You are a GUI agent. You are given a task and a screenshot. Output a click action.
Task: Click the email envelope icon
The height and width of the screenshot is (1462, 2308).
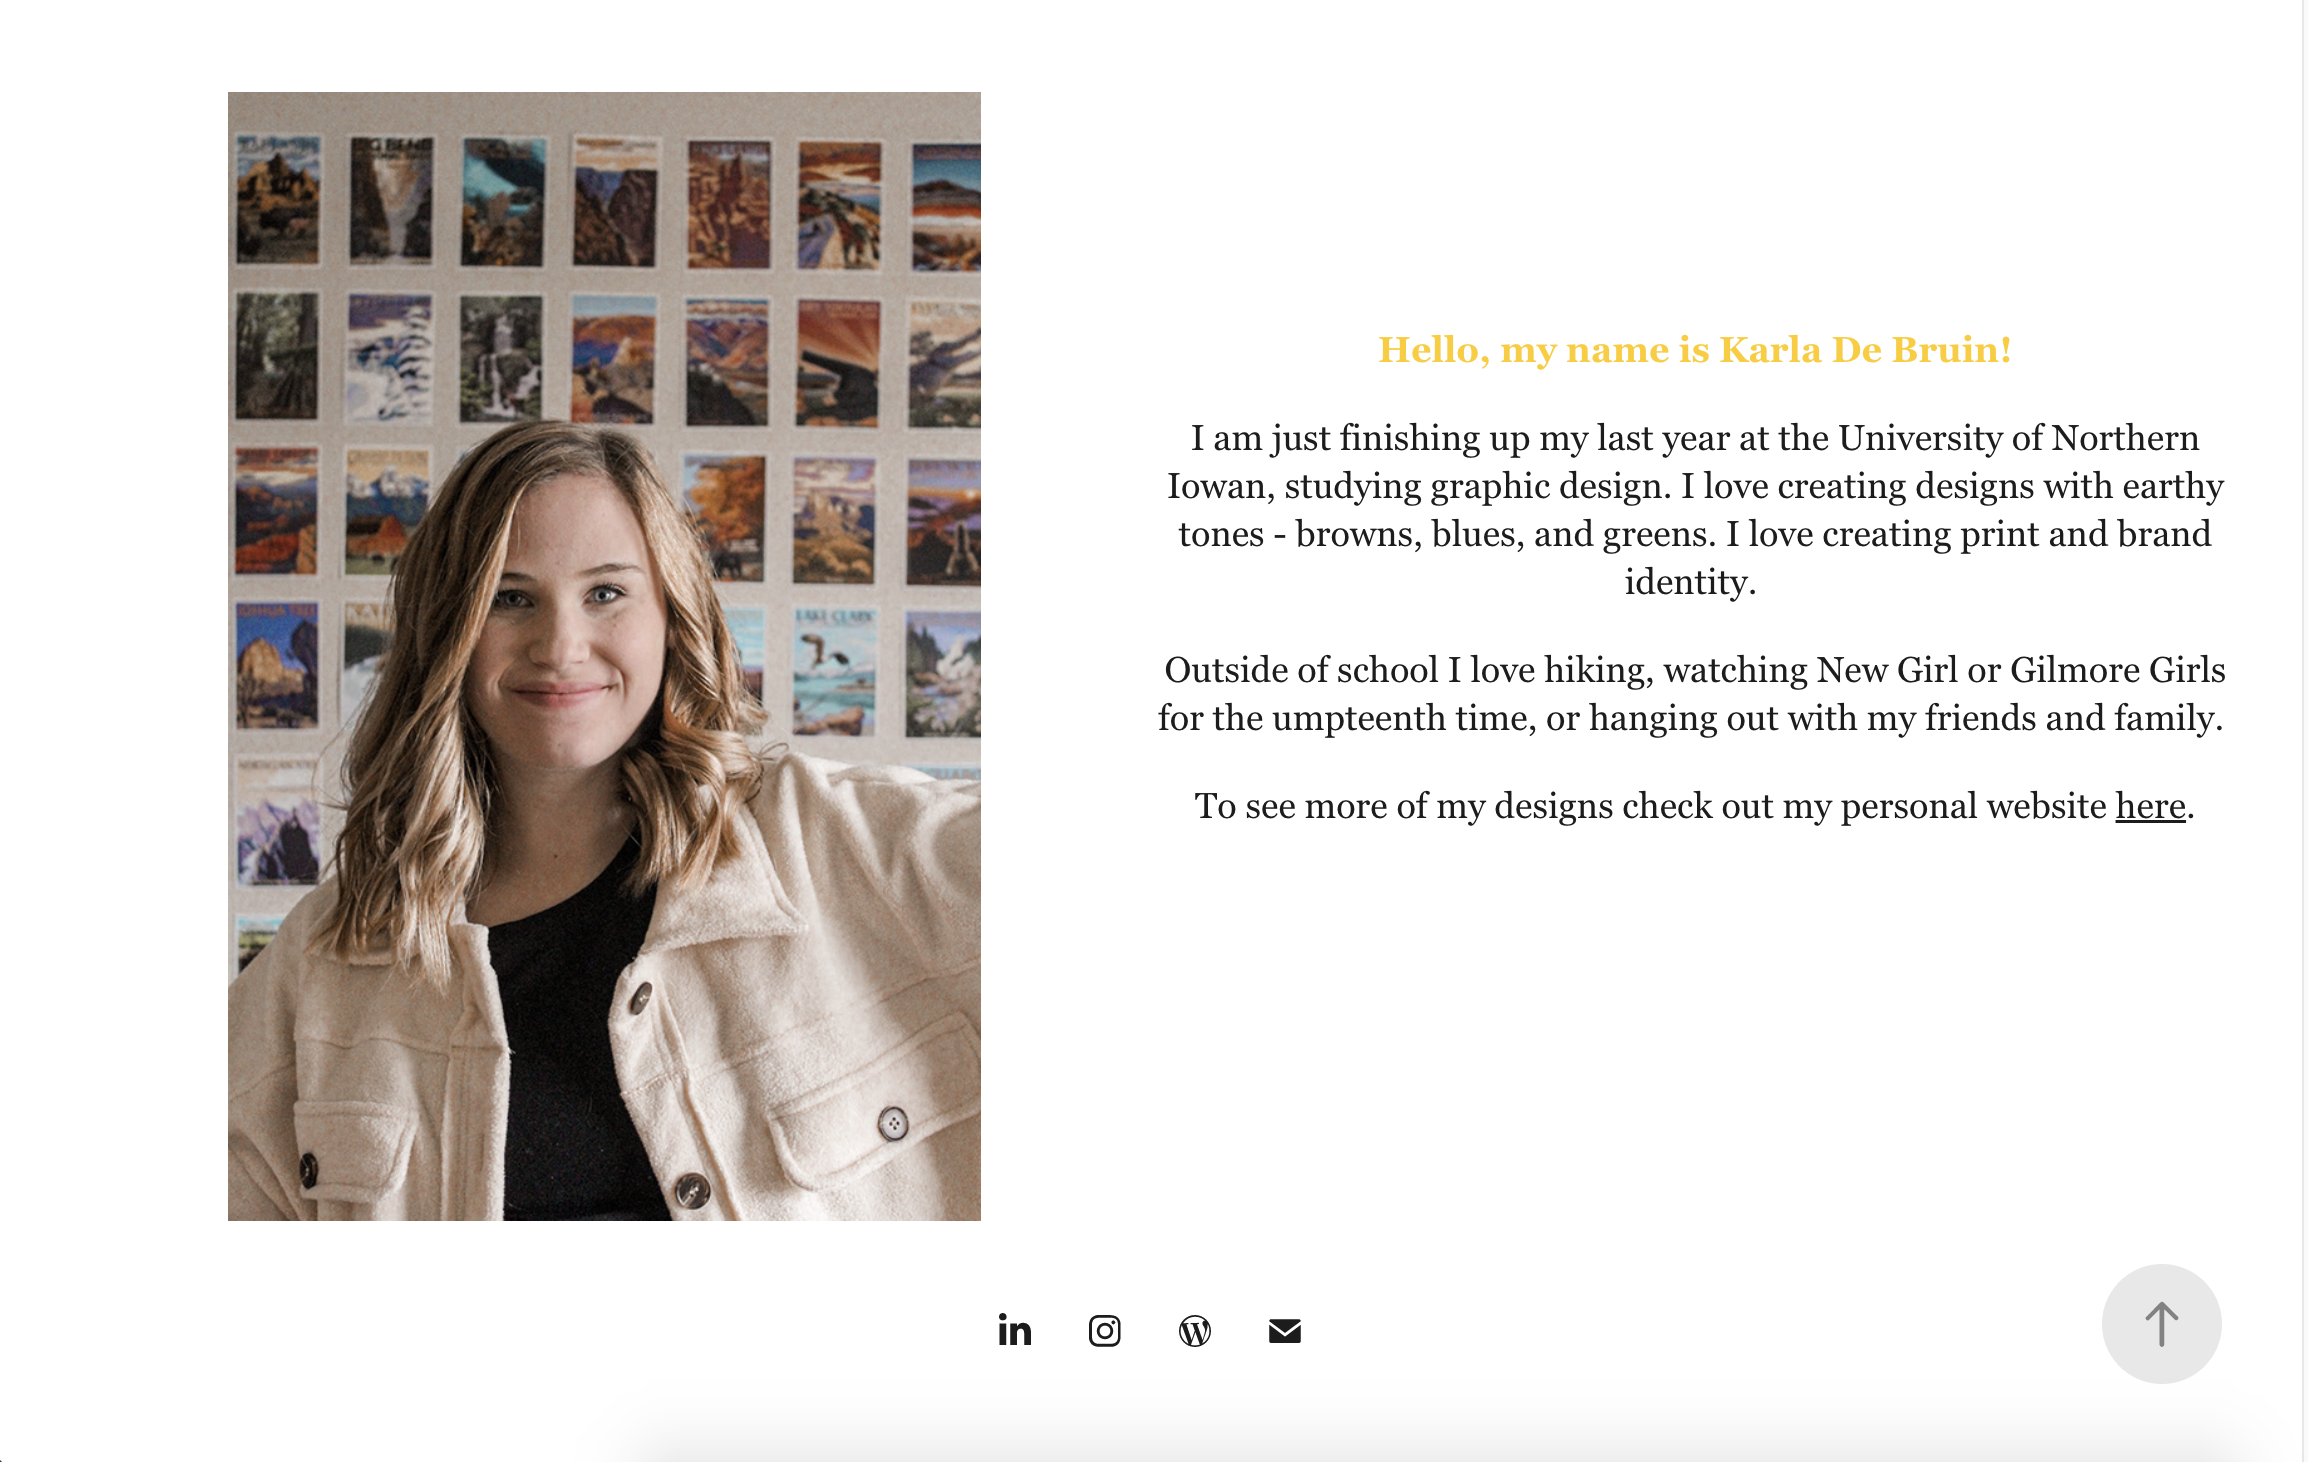click(x=1284, y=1330)
